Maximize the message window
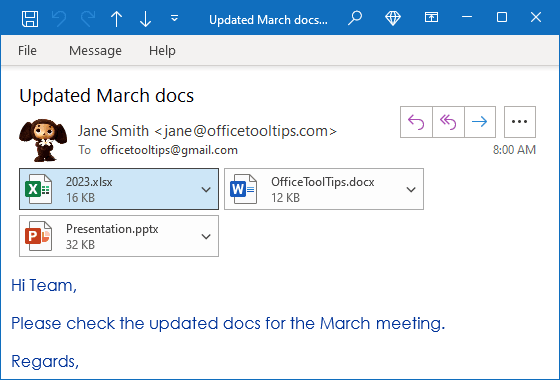This screenshot has width=560, height=380. 502,17
